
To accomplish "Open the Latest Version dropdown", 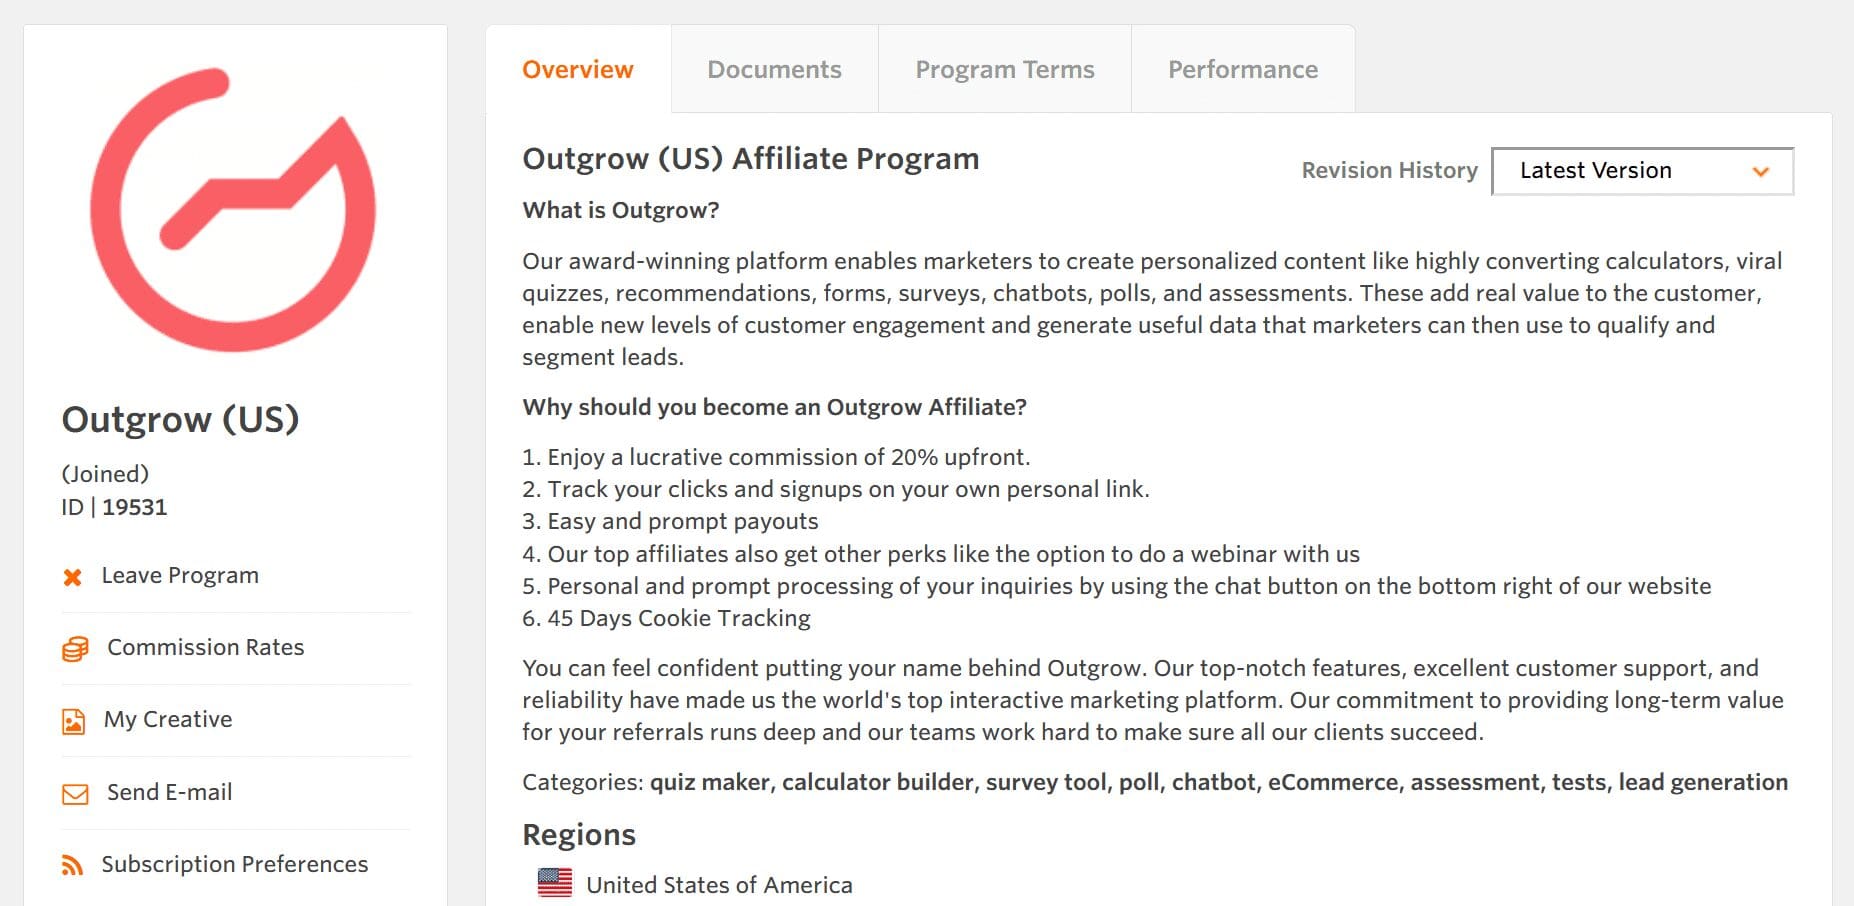I will point(1642,171).
